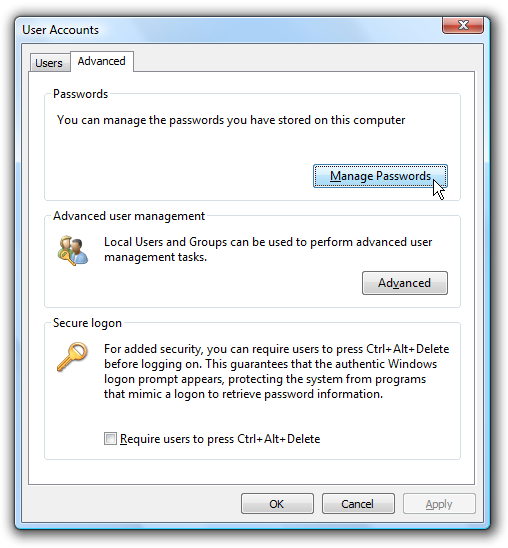Confirm changes with the OK button
508x548 pixels.
[277, 504]
